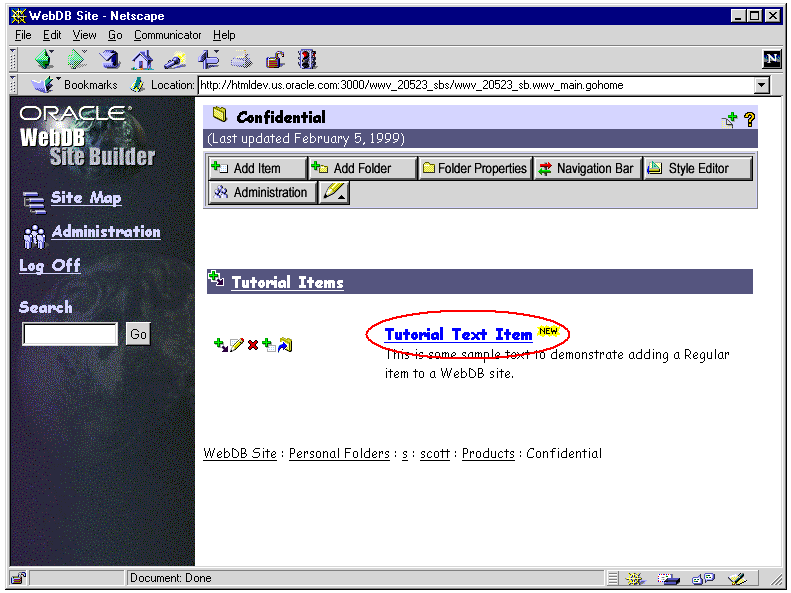
Task: Click the Stop traffic light icon
Action: pyautogui.click(x=308, y=59)
